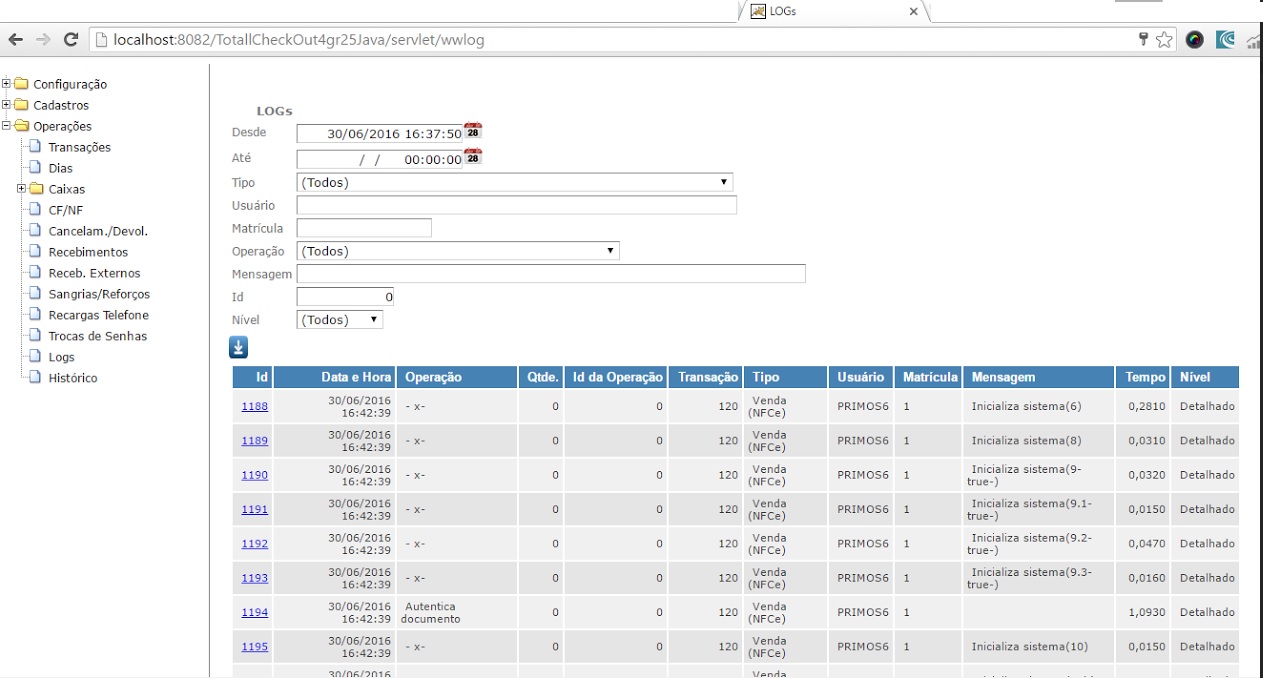Close the LOGs browser tab
Screen dimensions: 1263x678
click(913, 12)
